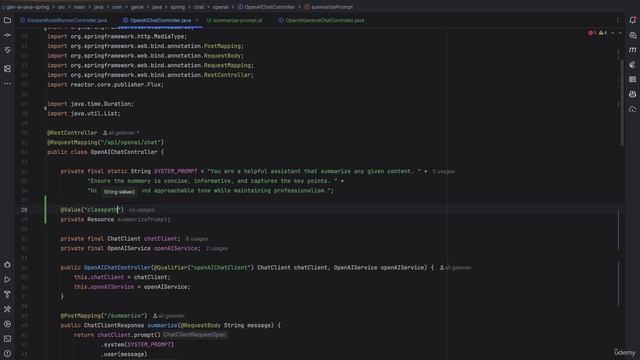This screenshot has width=640, height=360.
Task: Place cursor in @Value("classpath") string
Action: click(102, 210)
